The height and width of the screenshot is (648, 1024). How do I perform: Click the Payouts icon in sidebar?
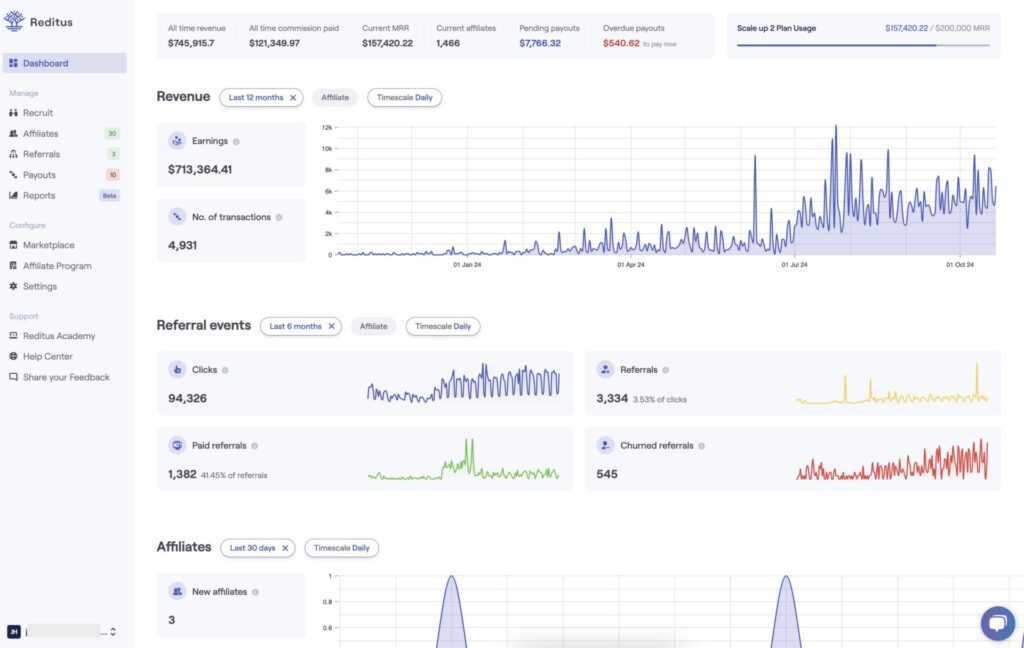coord(13,175)
